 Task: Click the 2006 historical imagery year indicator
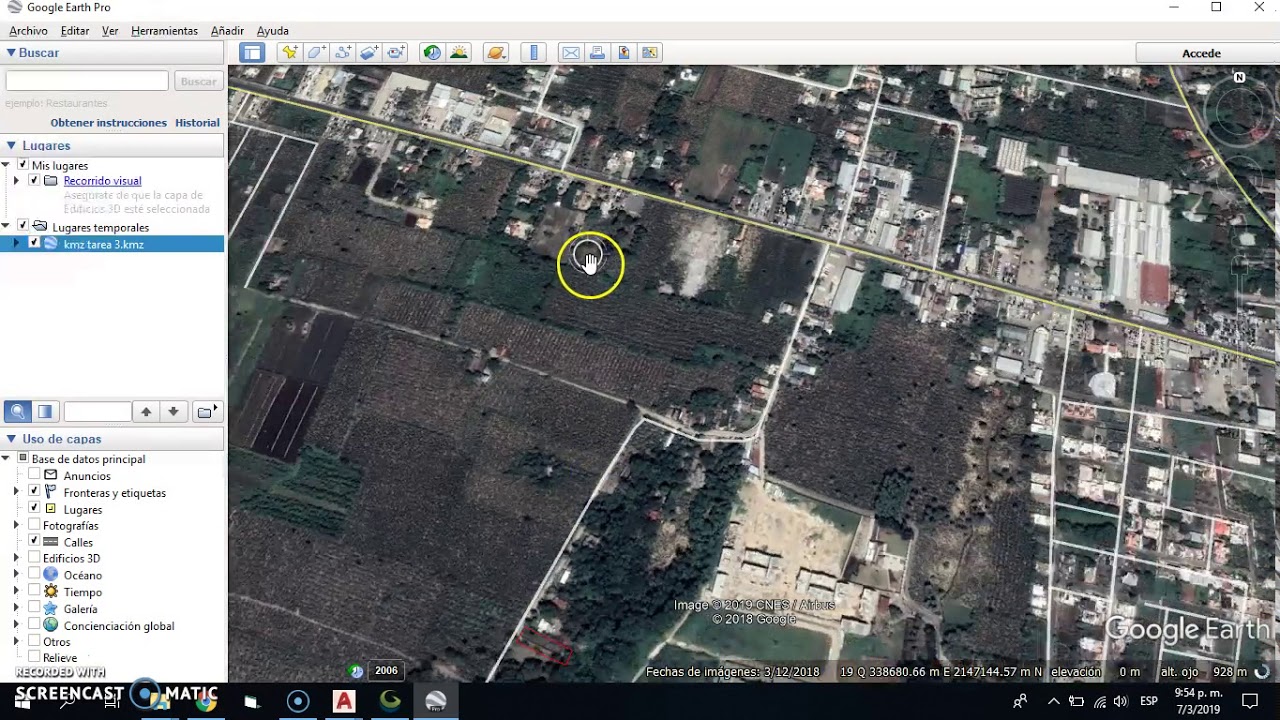[385, 671]
